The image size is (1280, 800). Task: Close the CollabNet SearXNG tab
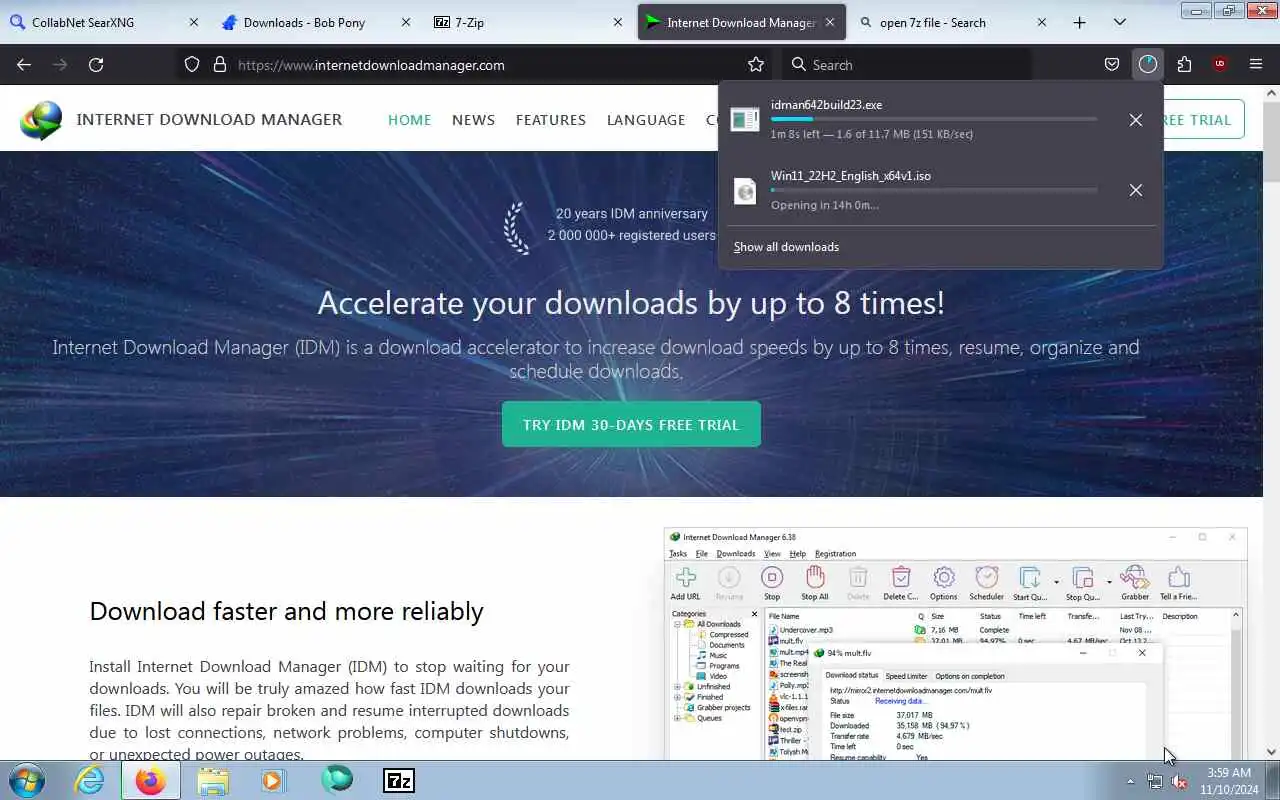(x=193, y=22)
